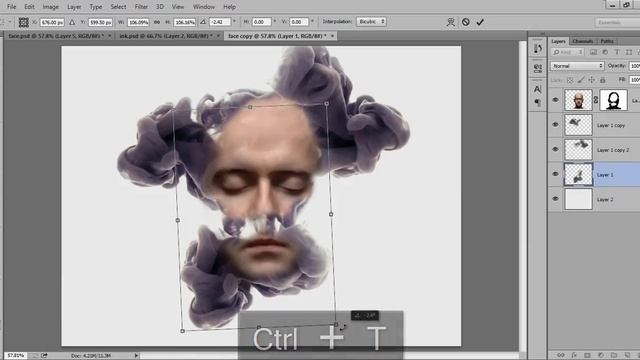Open the Image menu
The height and width of the screenshot is (360, 640).
pyautogui.click(x=51, y=7)
